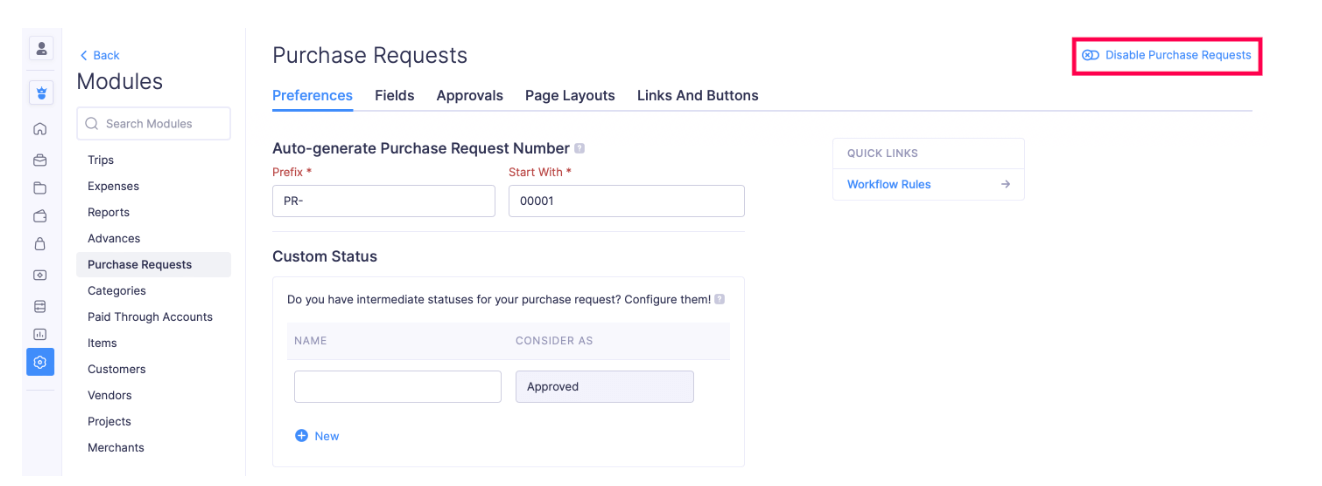1322x486 pixels.
Task: Click the toggle icon beside Disable Purchase Requests
Action: click(1091, 55)
